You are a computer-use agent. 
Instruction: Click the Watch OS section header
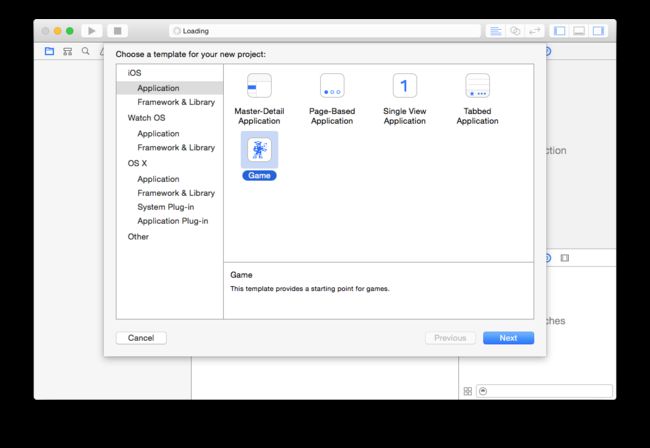click(x=146, y=118)
